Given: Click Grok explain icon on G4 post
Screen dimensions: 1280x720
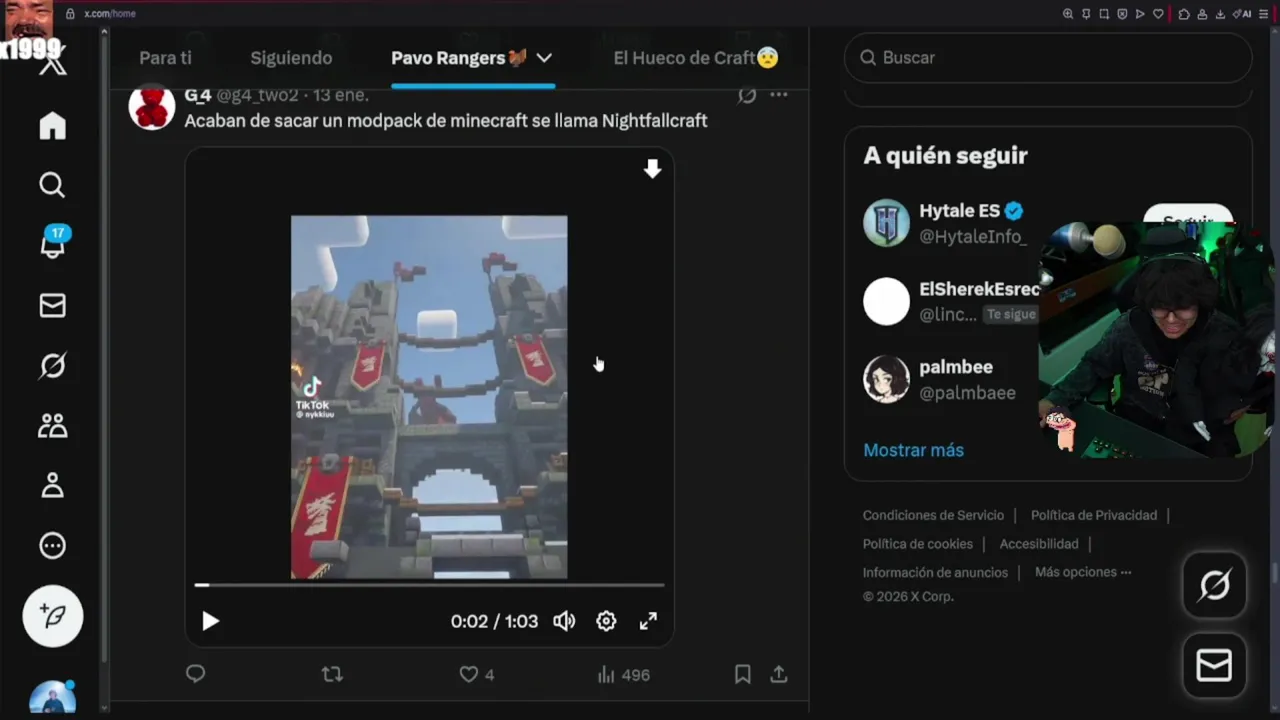Looking at the screenshot, I should click(746, 95).
